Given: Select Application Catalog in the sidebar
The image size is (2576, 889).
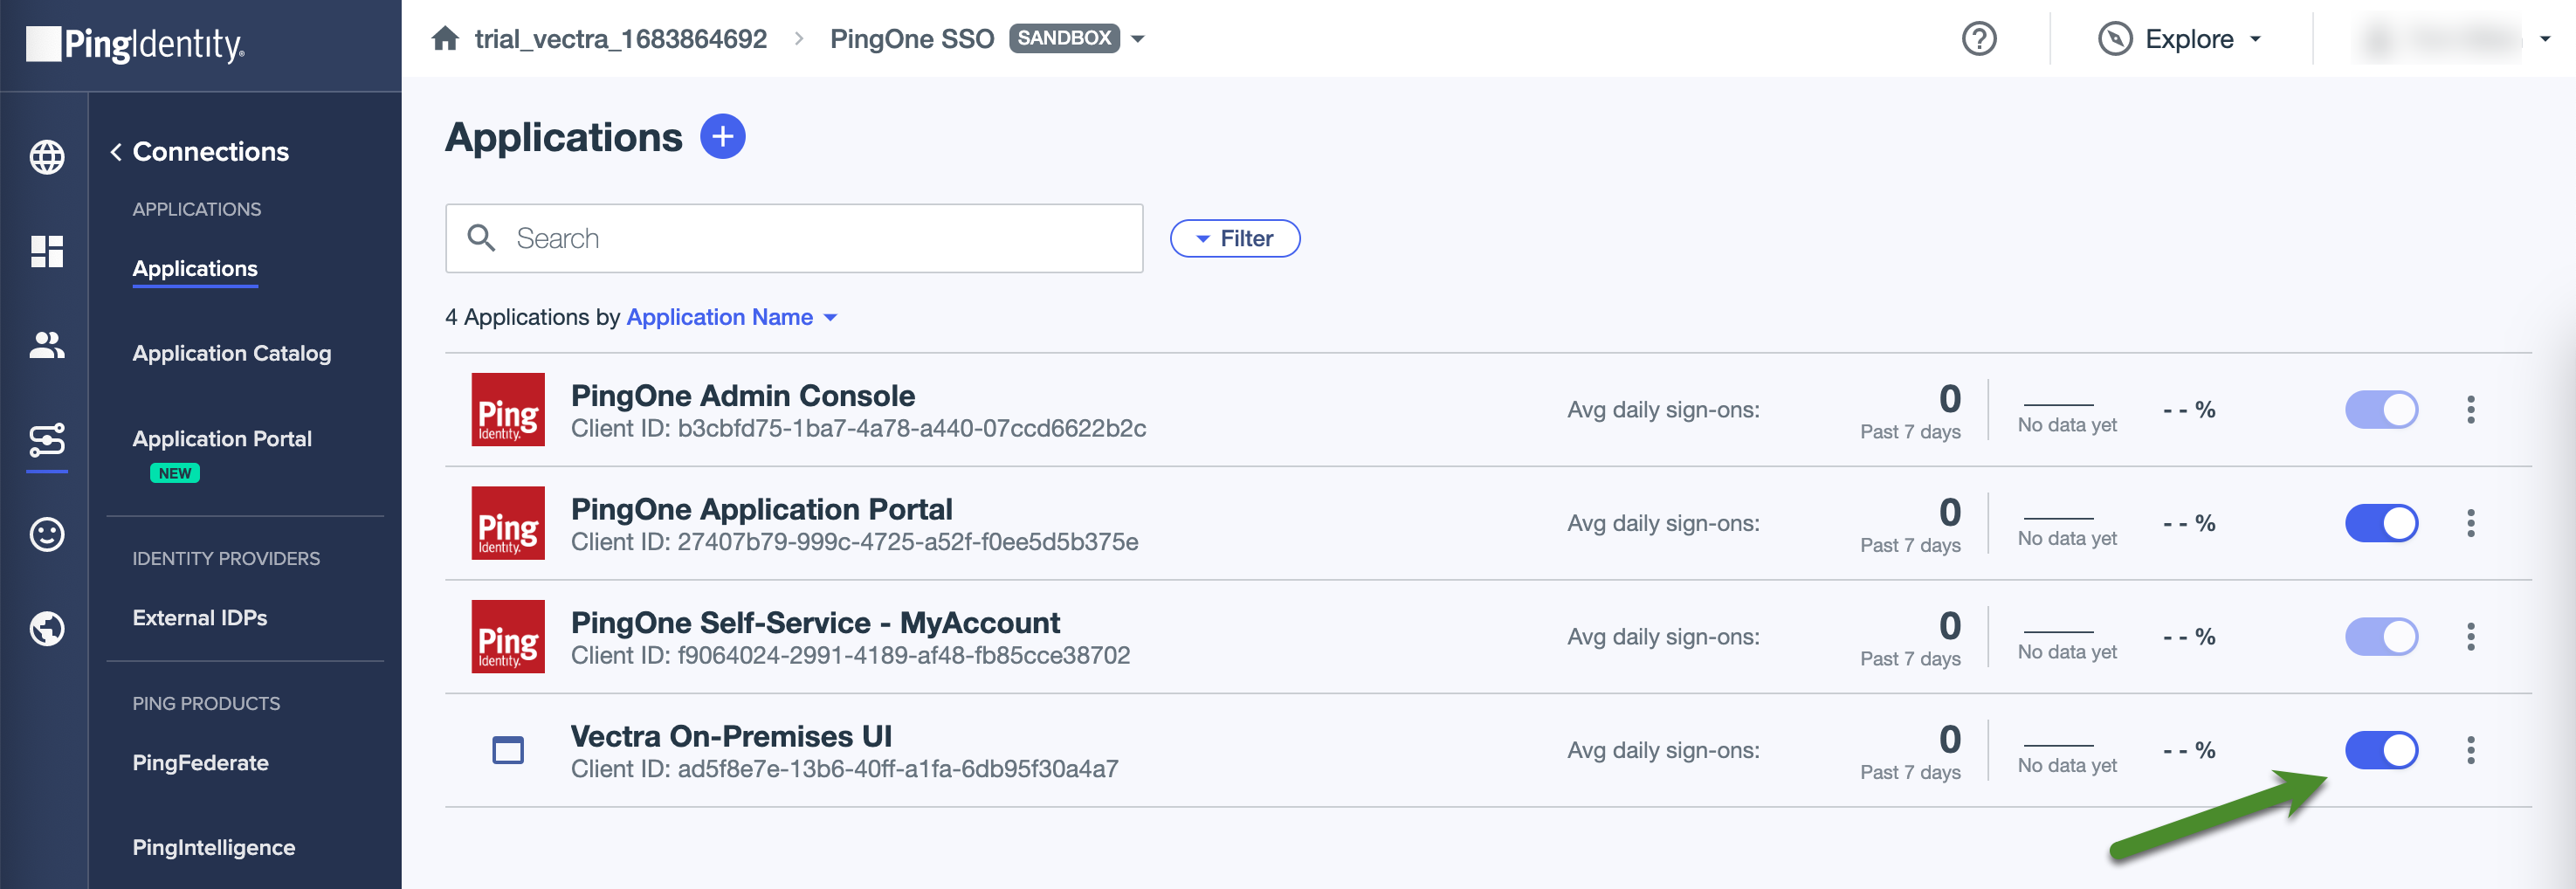Looking at the screenshot, I should [x=231, y=353].
